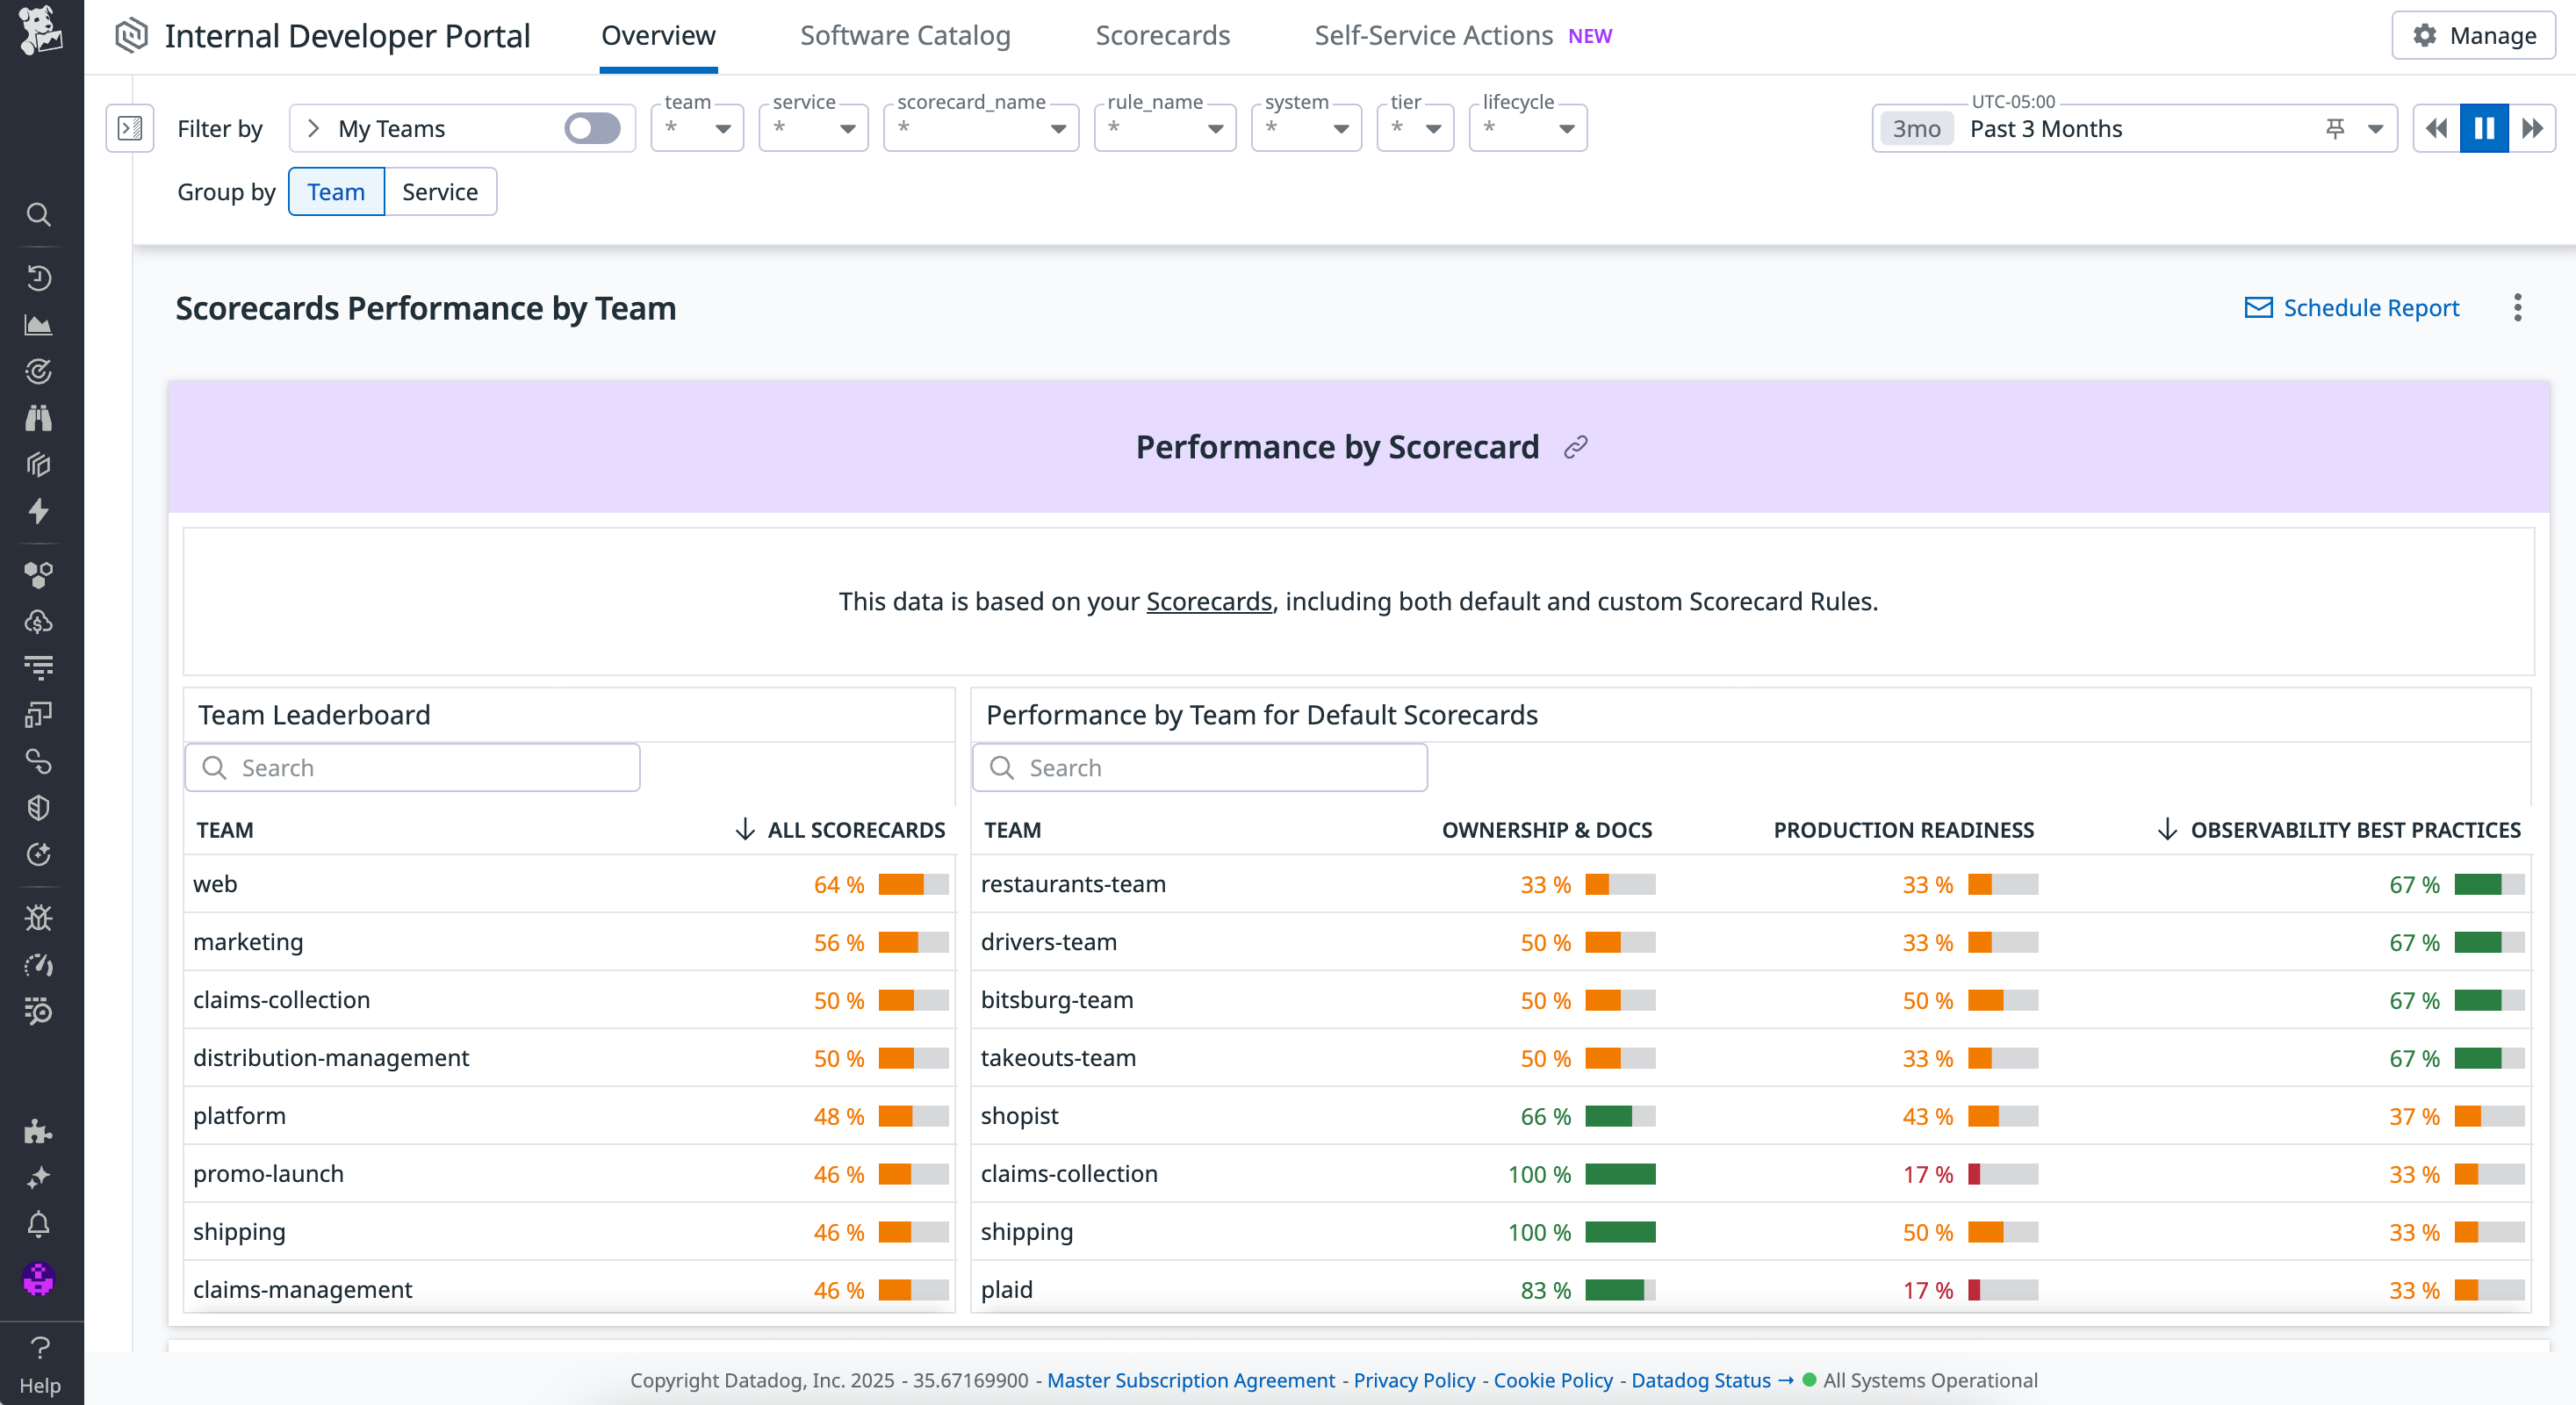Switch to the Software Catalog tab
The image size is (2576, 1405).
coord(904,35)
